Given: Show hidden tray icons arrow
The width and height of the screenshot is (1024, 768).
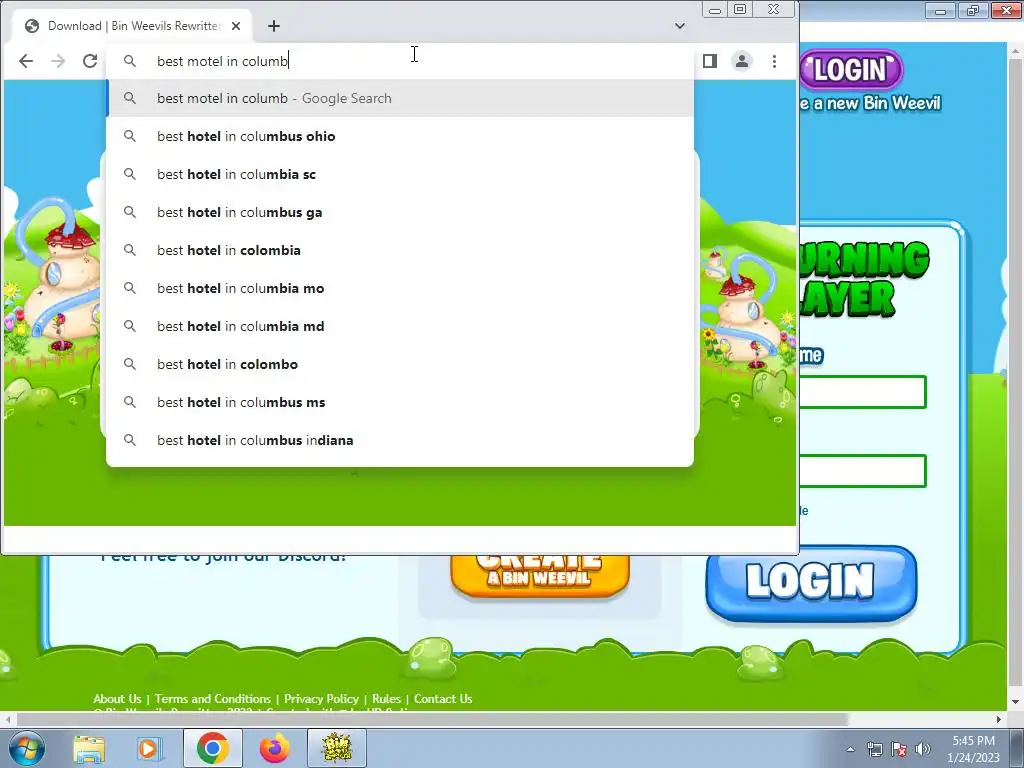Looking at the screenshot, I should (x=850, y=749).
